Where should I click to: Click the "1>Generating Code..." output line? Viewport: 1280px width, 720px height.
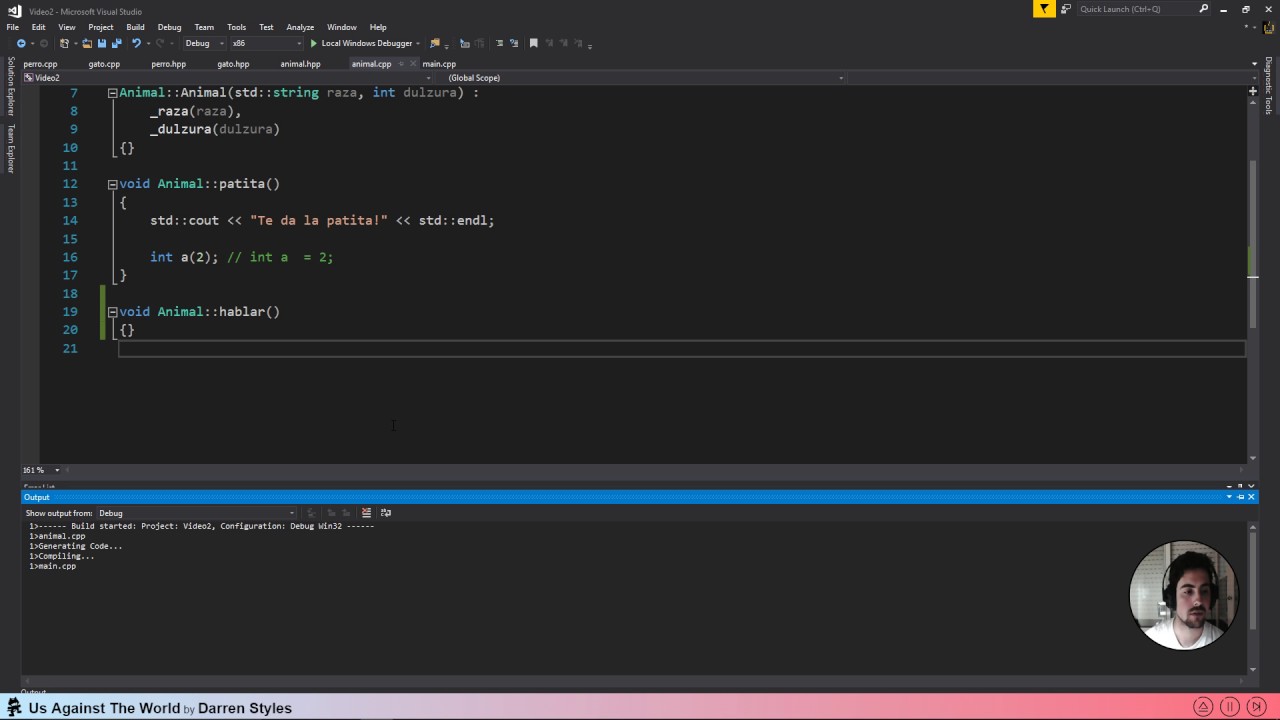coord(76,546)
